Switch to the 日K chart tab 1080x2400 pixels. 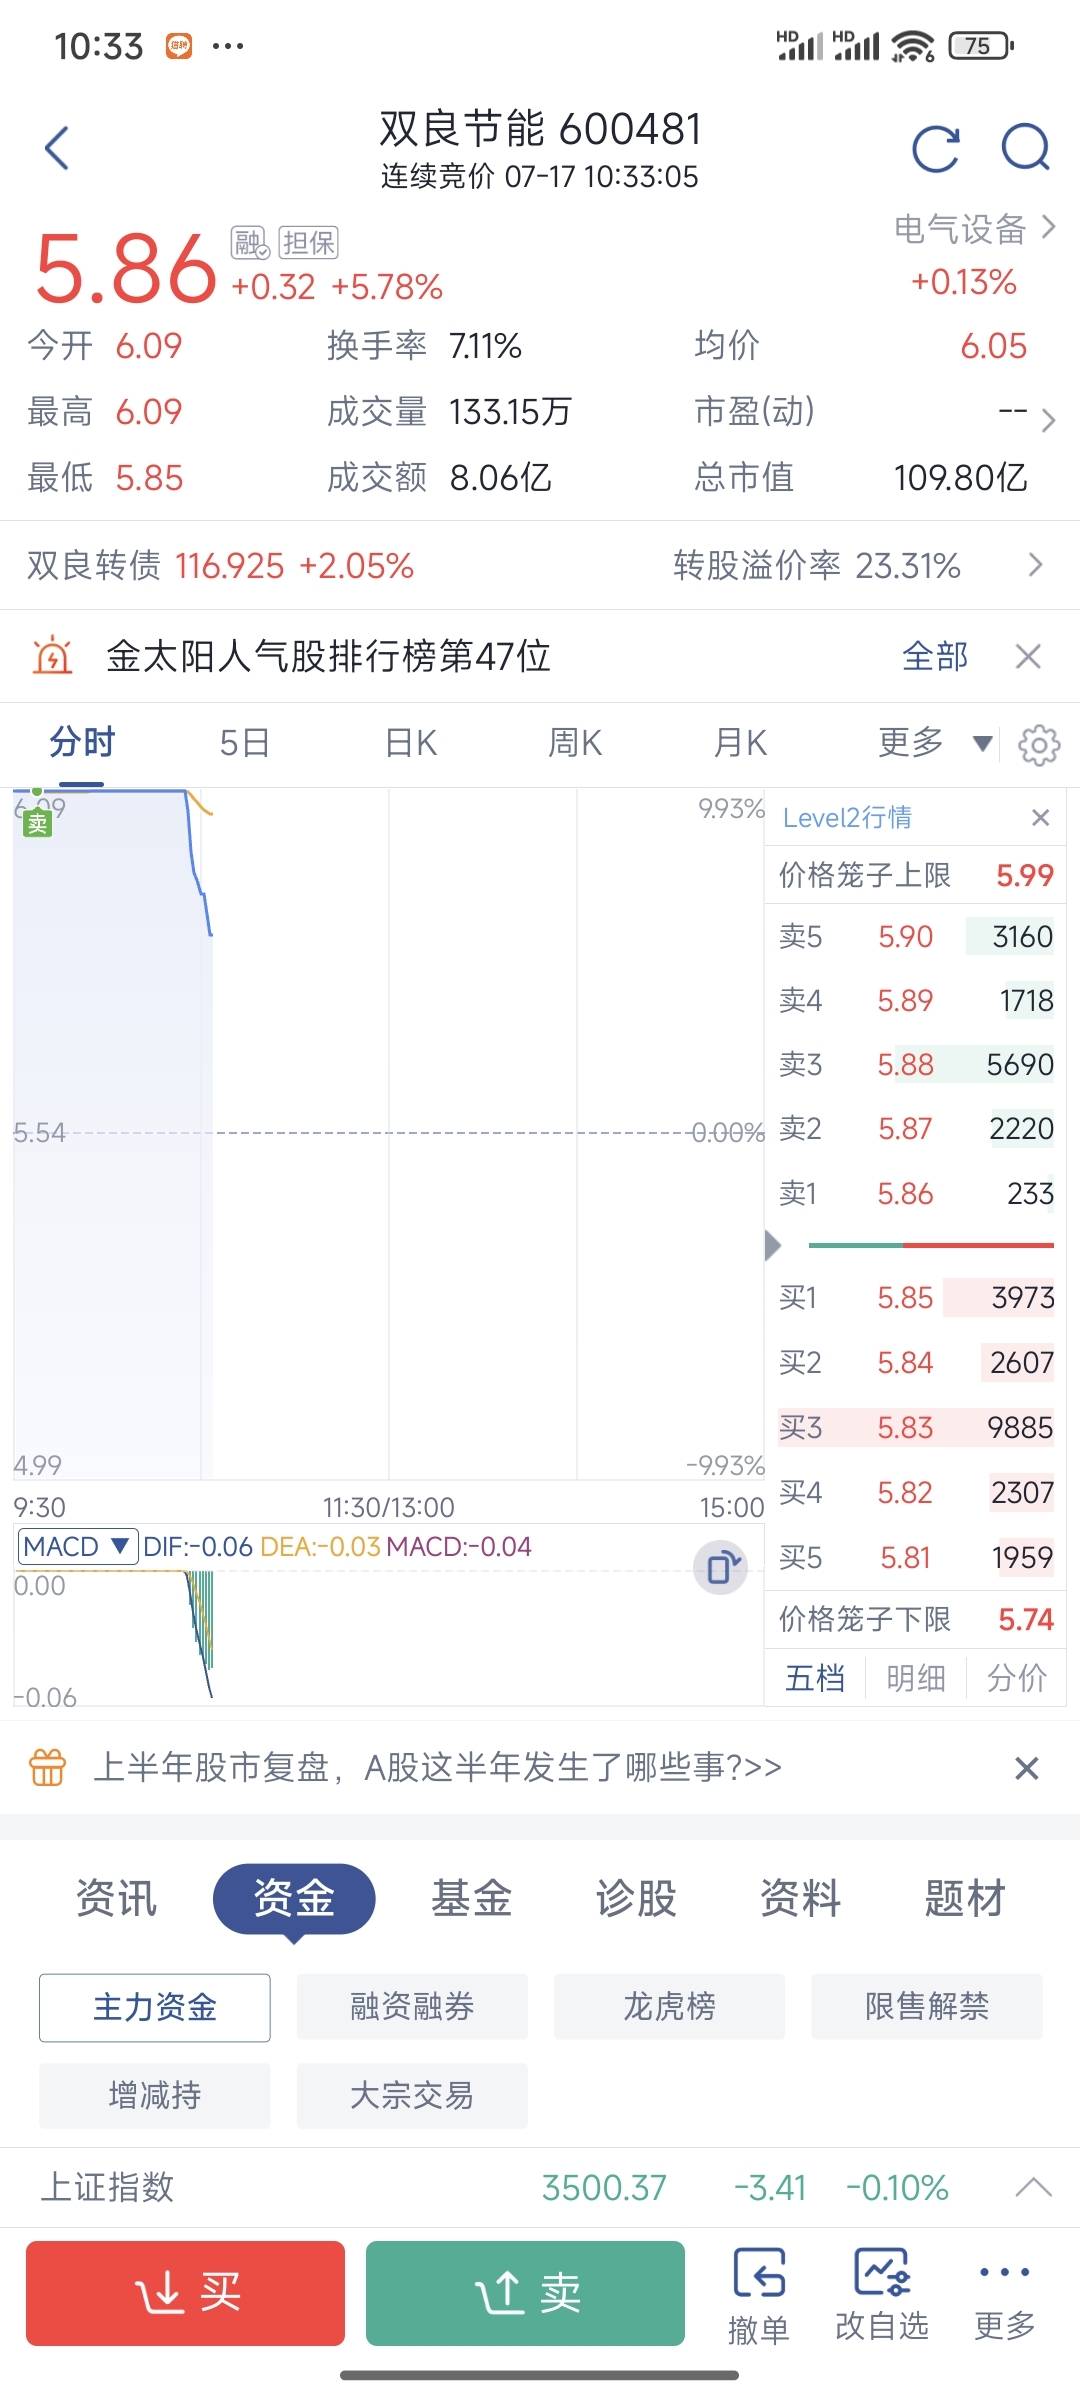pyautogui.click(x=411, y=743)
